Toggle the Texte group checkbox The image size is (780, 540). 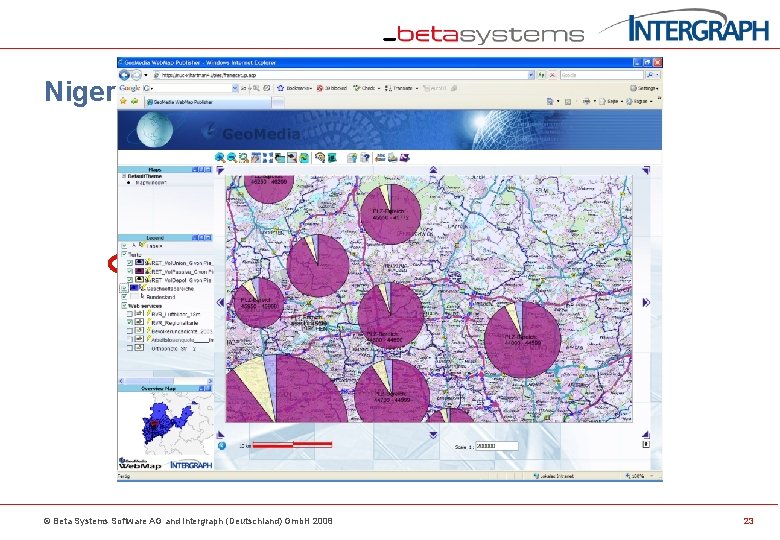point(124,254)
